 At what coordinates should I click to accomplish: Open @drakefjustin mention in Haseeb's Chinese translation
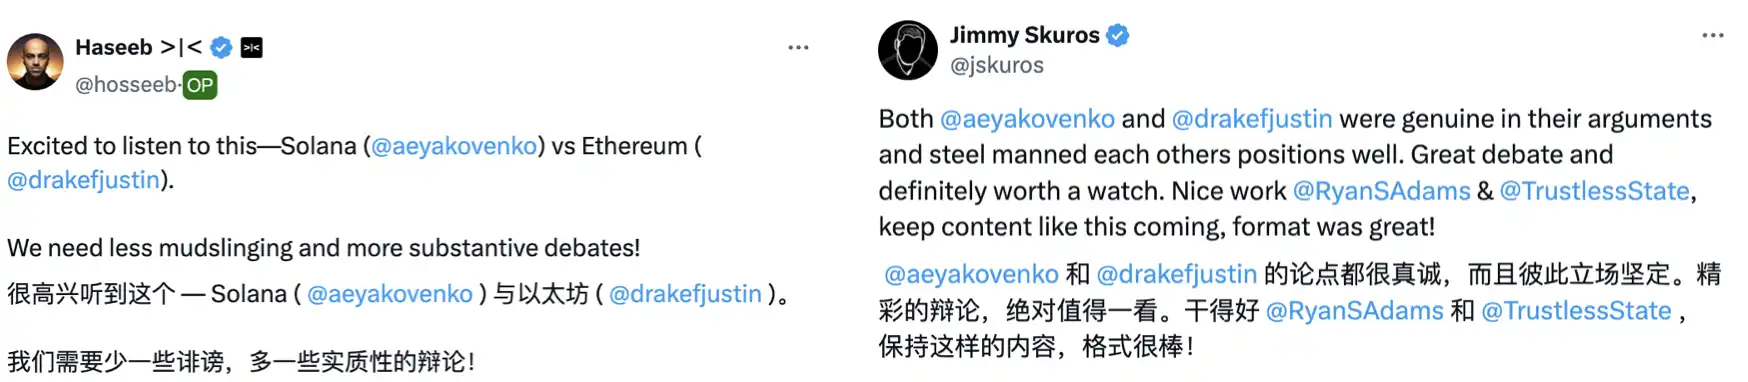[x=686, y=294]
